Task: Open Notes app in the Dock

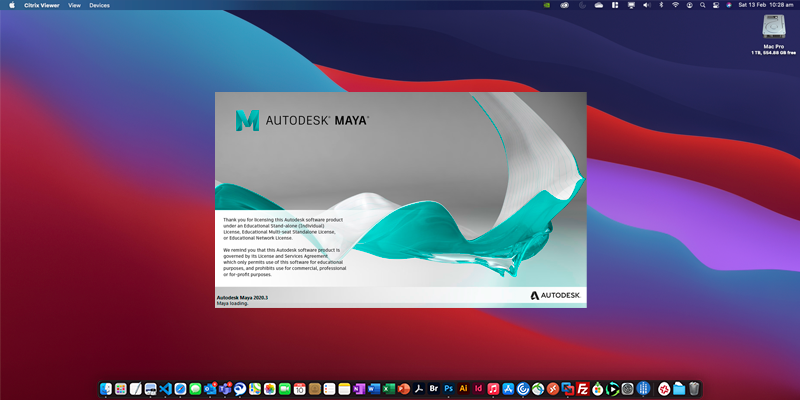Action: (x=344, y=389)
